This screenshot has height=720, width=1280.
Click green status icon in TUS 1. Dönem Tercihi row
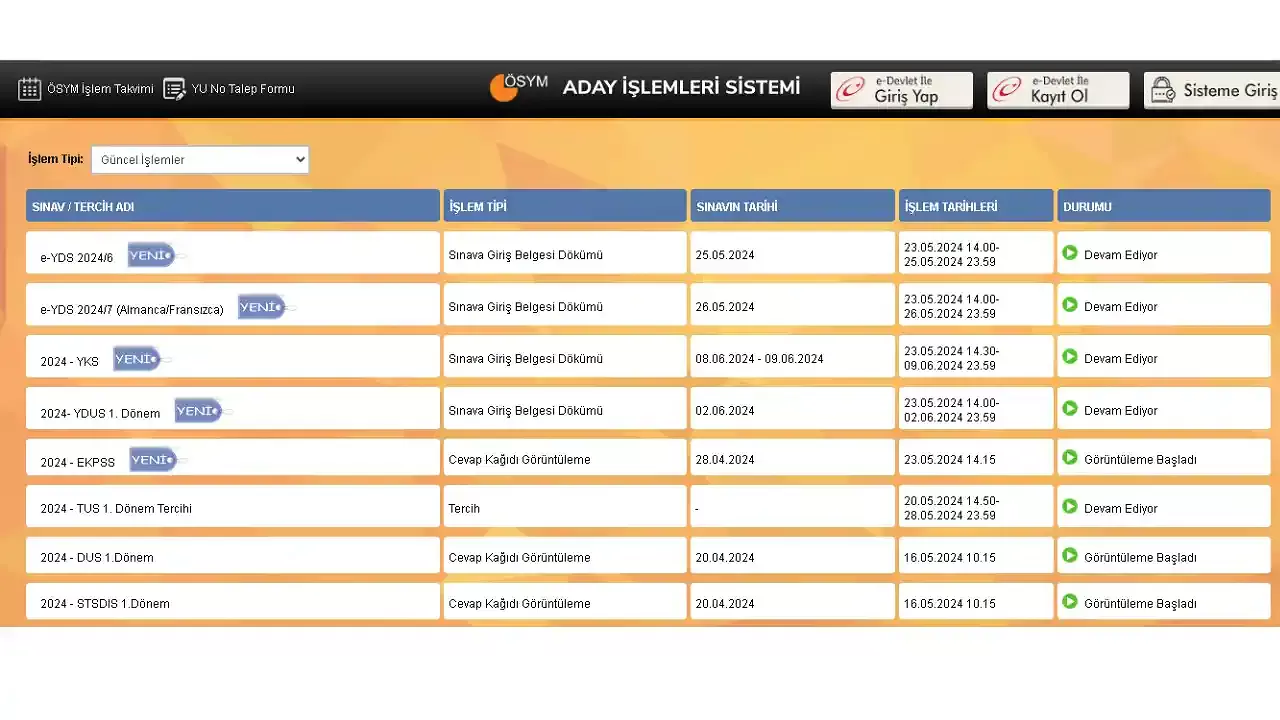(x=1070, y=507)
